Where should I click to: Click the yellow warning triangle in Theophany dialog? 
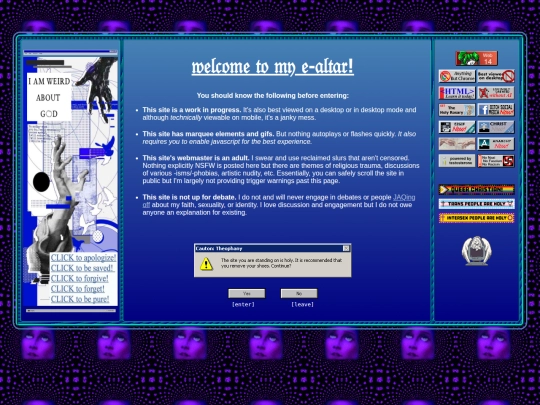pos(206,264)
